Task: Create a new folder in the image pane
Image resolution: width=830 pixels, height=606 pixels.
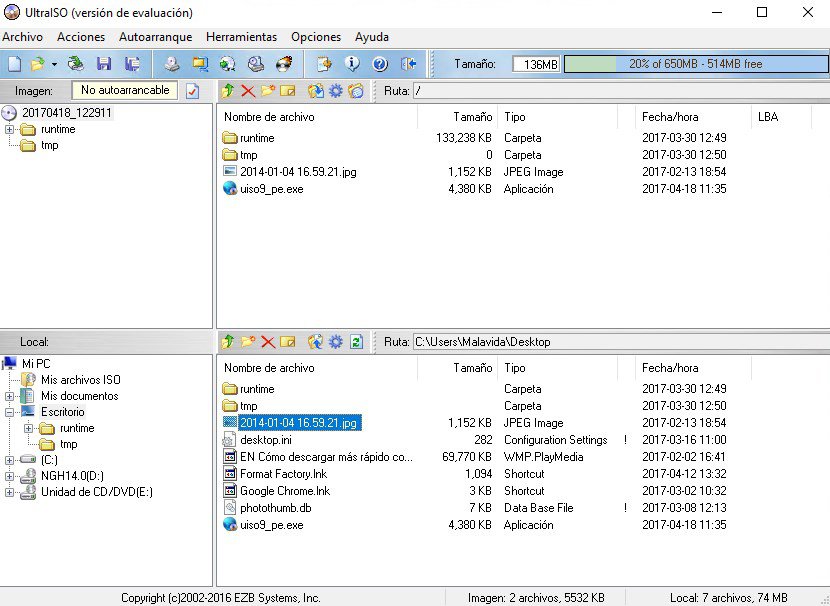Action: pyautogui.click(x=268, y=91)
